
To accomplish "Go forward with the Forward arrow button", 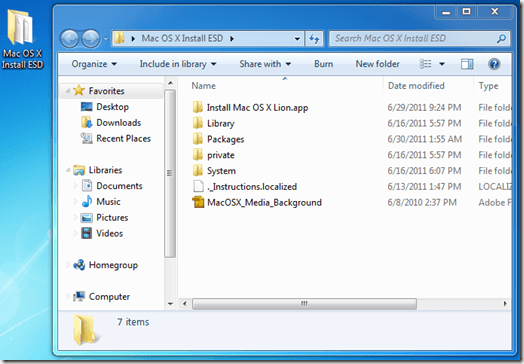I will 91,39.
